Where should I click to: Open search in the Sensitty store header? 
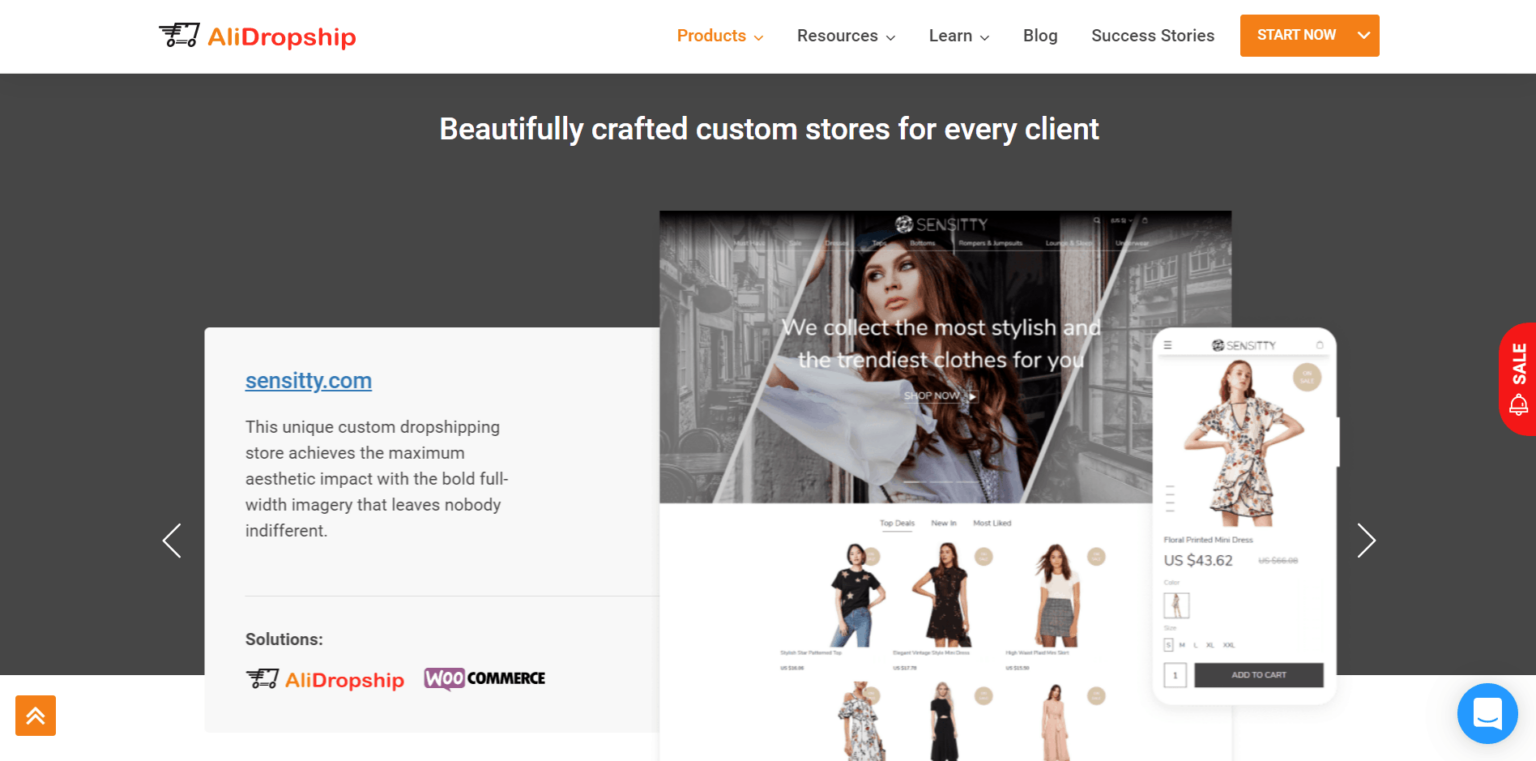tap(1097, 220)
